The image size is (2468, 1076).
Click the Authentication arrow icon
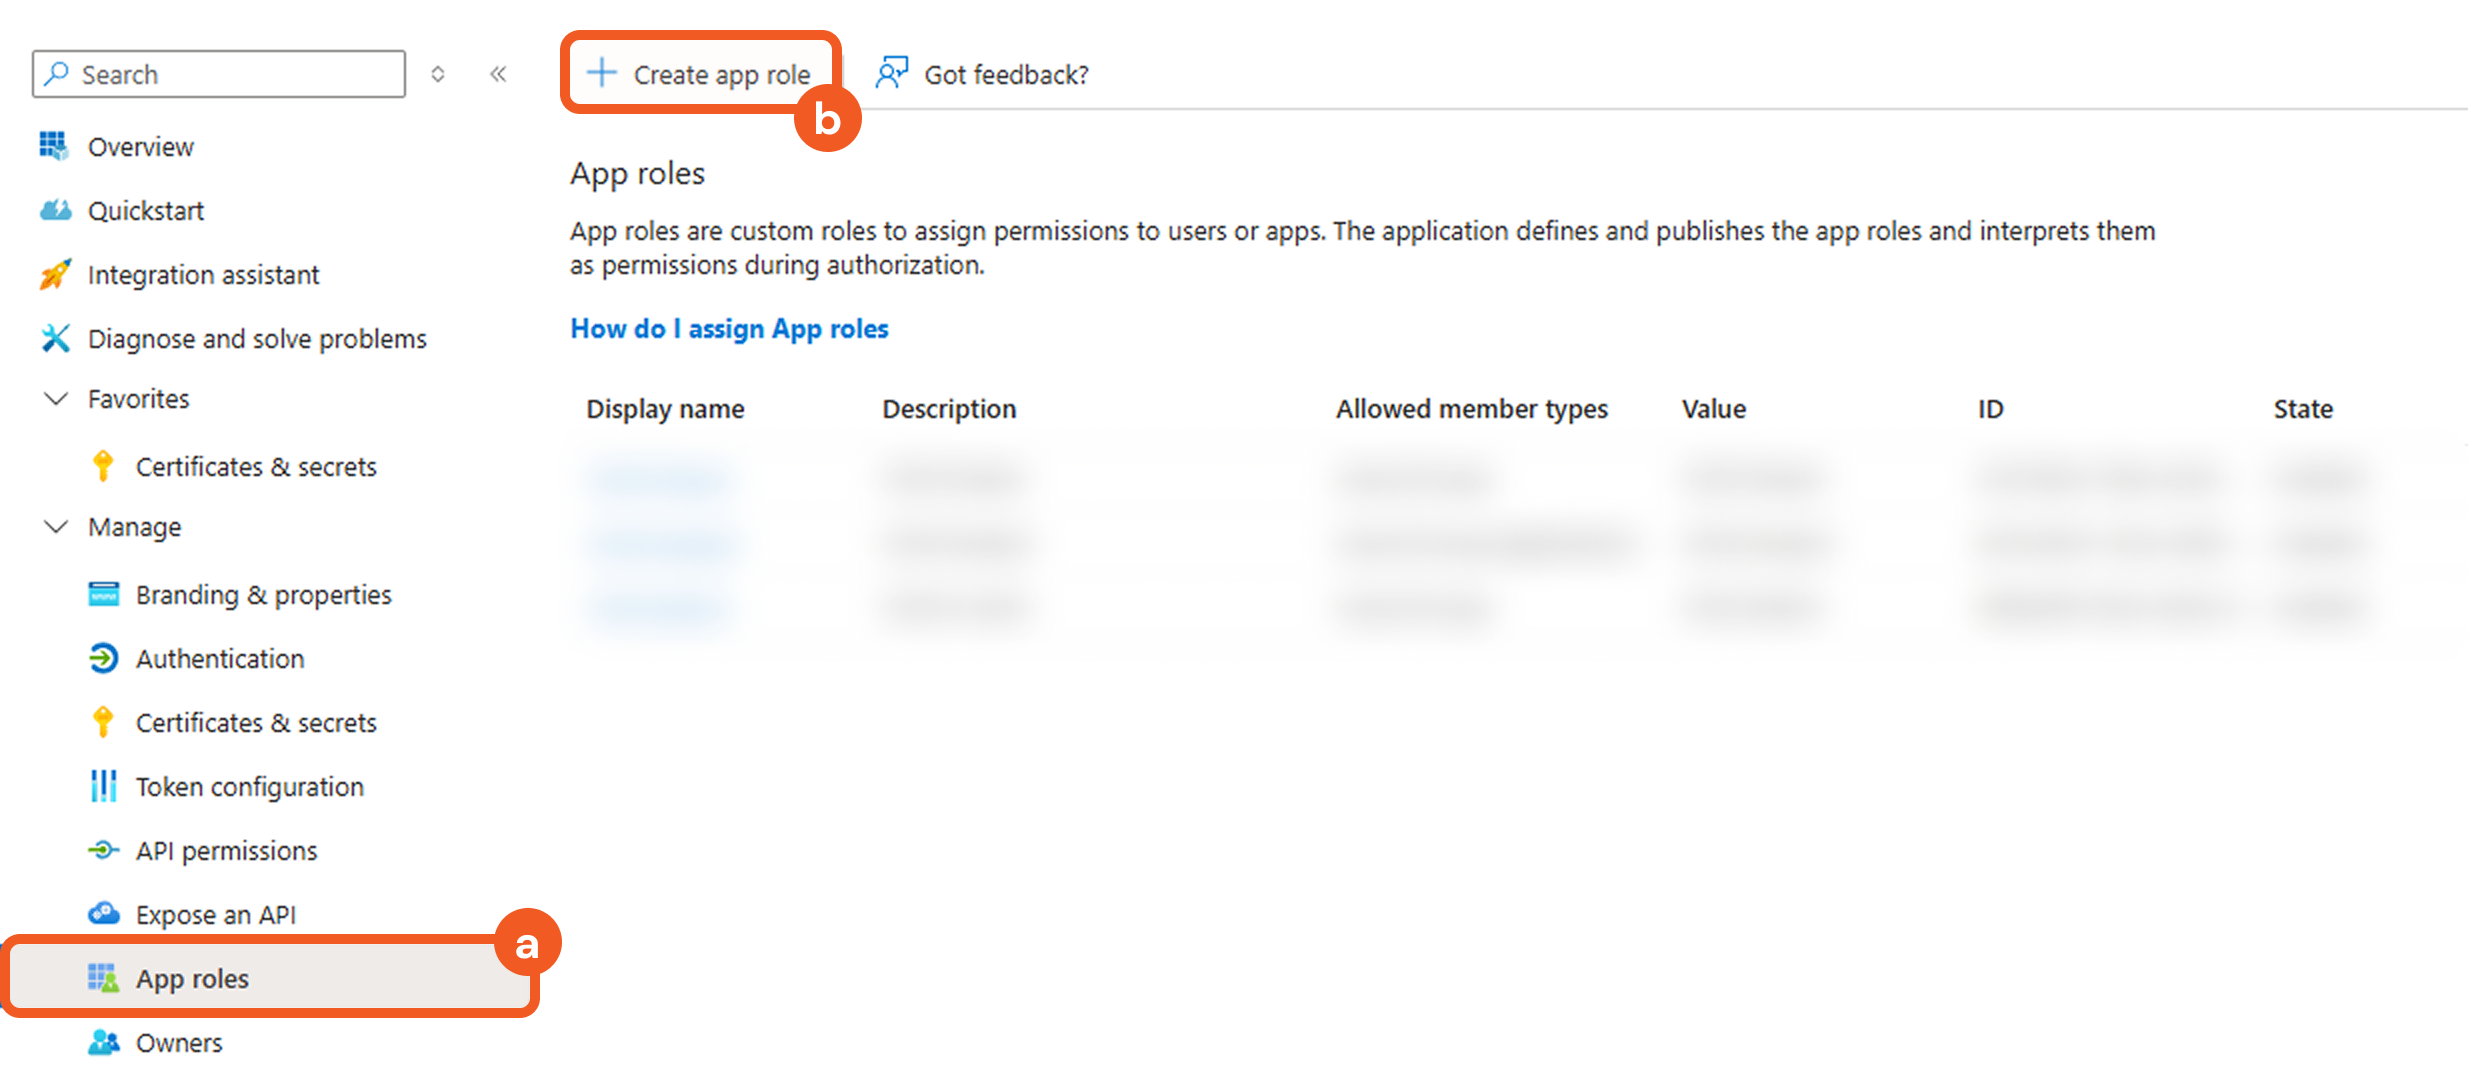click(x=103, y=658)
